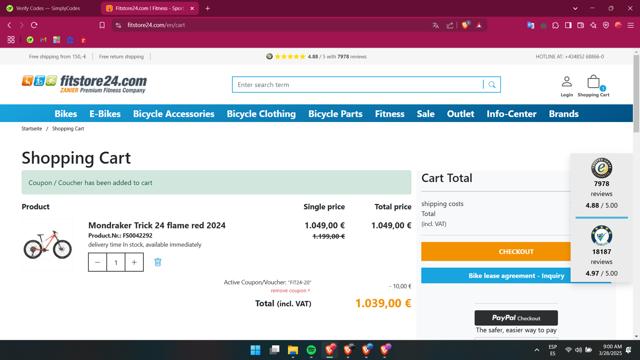Open Bicycle Parts menu

click(x=335, y=114)
